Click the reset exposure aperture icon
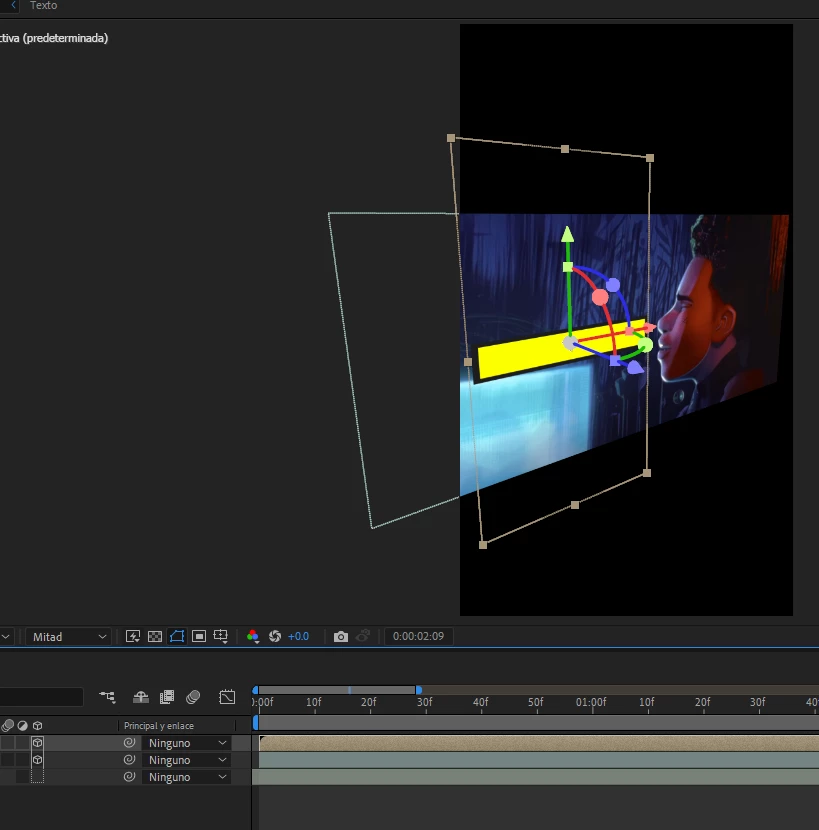Image resolution: width=819 pixels, height=830 pixels. pos(275,636)
